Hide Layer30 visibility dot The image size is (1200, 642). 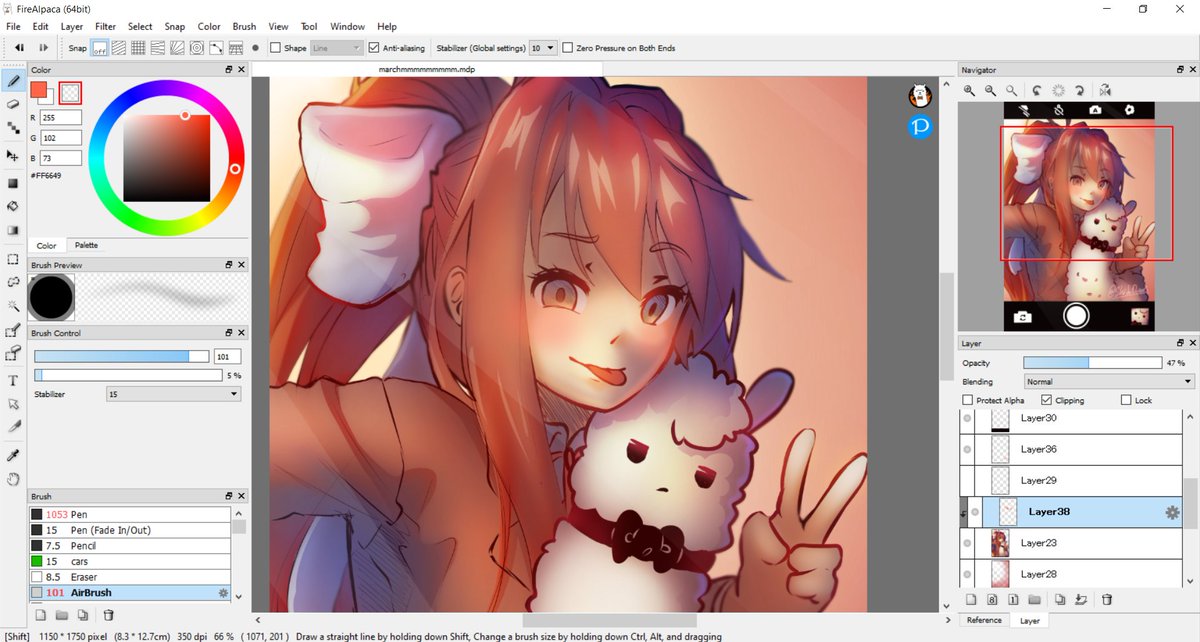click(967, 418)
